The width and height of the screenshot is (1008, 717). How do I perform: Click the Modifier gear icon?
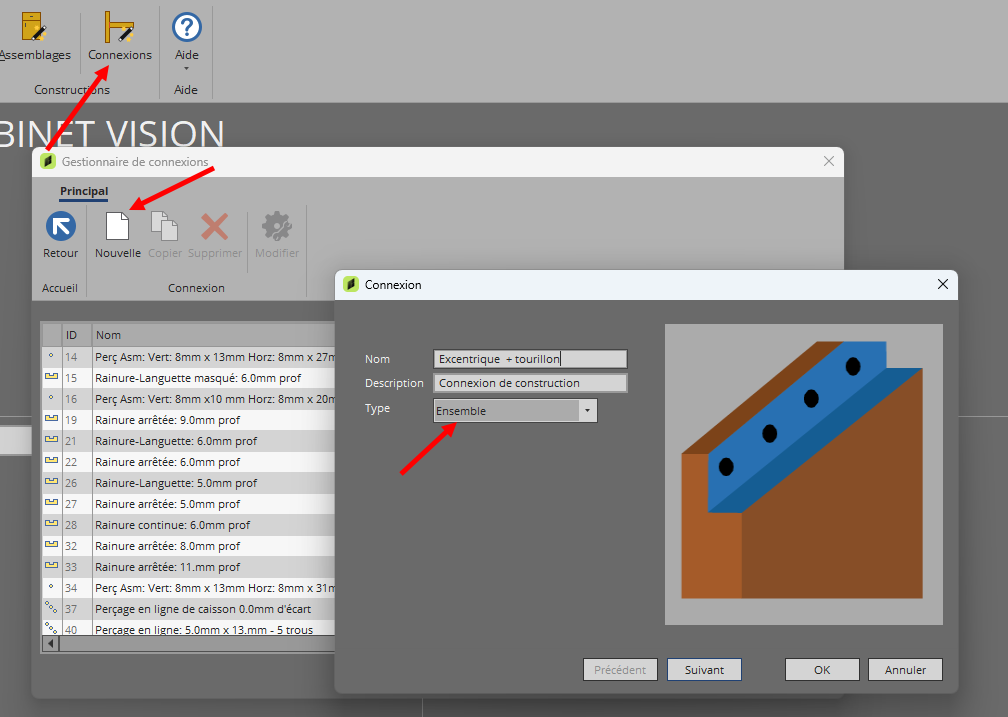277,226
